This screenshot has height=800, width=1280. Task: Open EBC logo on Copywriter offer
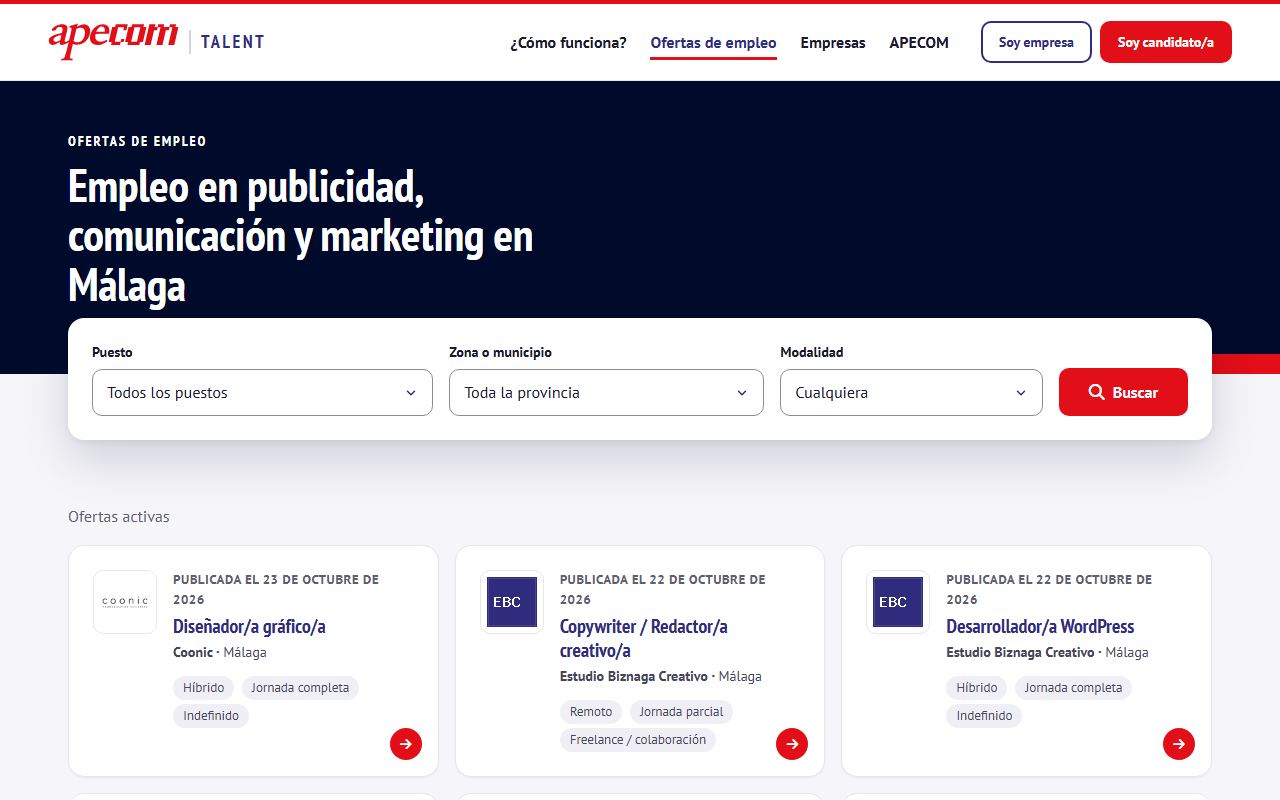pos(512,602)
